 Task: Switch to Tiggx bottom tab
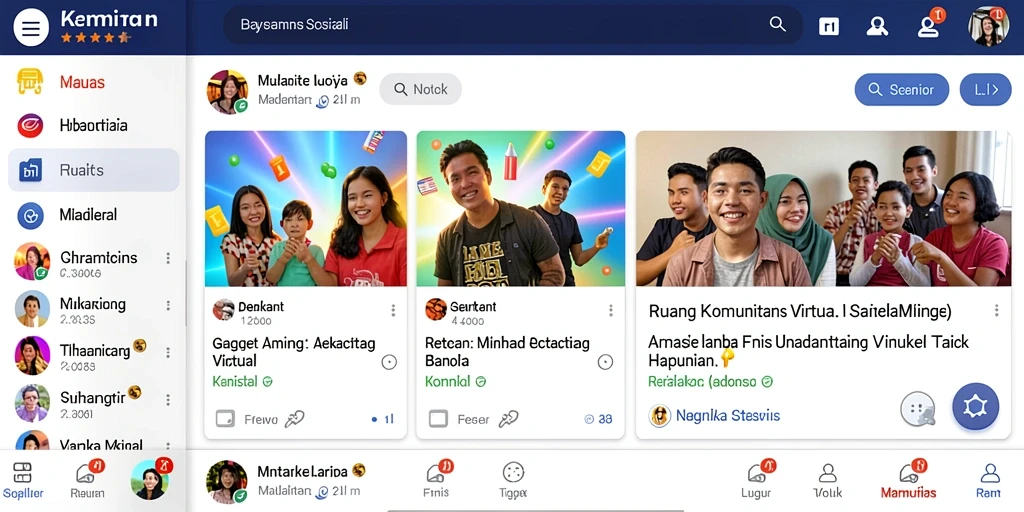513,480
